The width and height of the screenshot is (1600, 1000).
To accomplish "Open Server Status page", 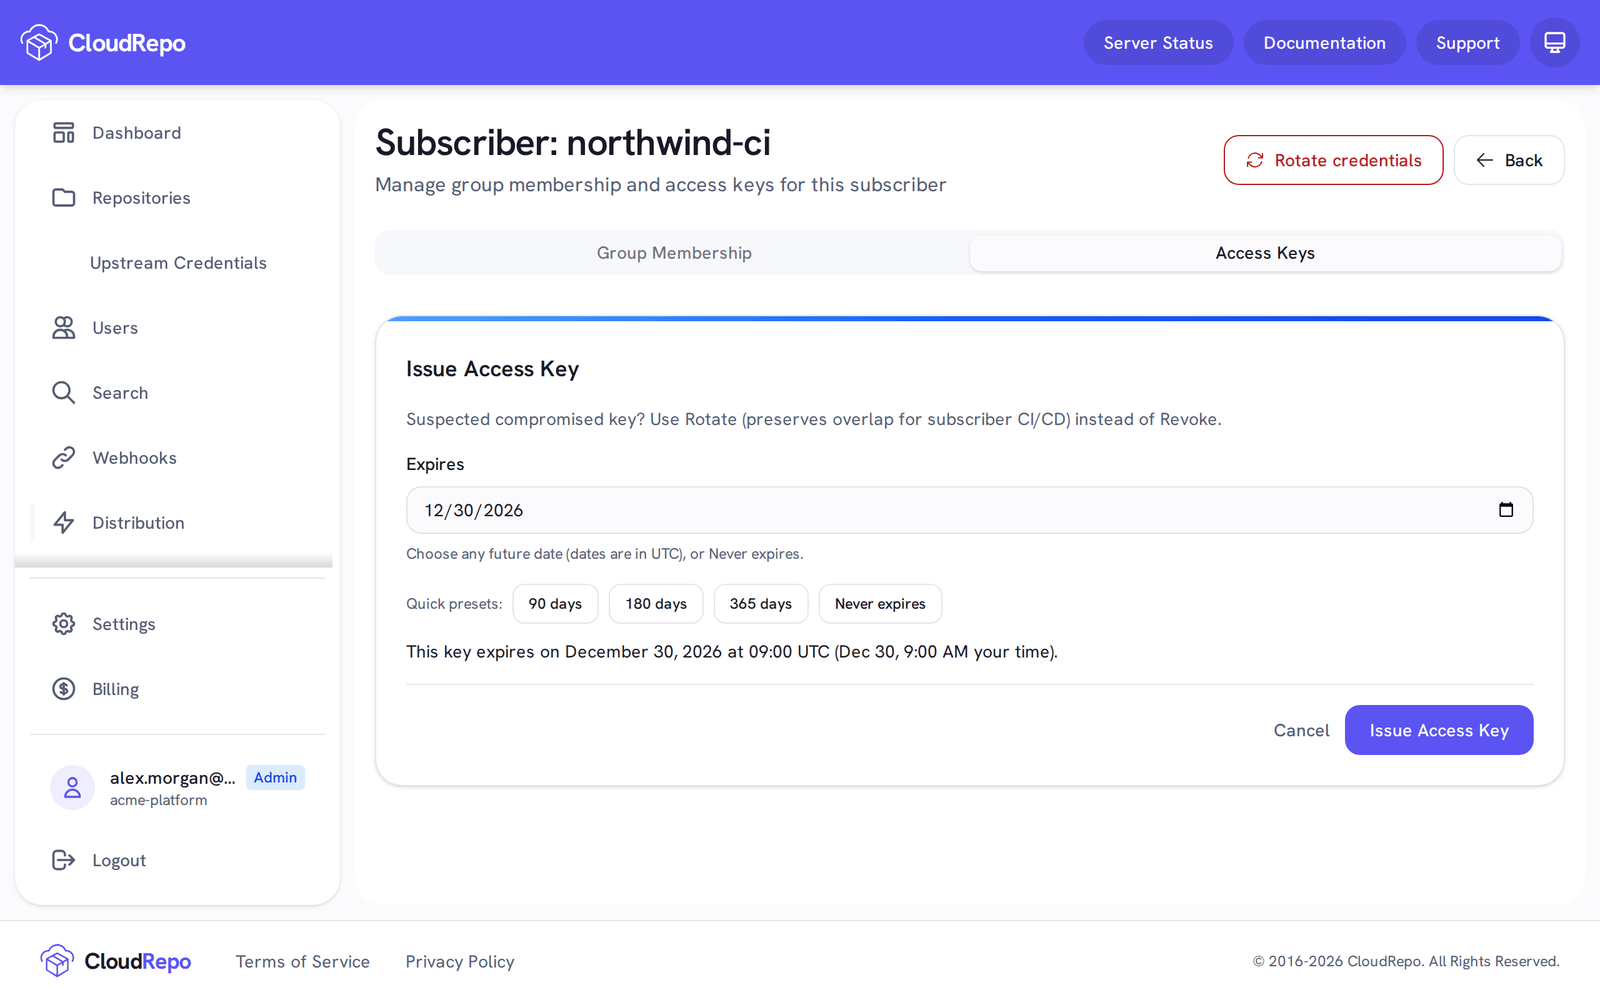I will coord(1158,43).
